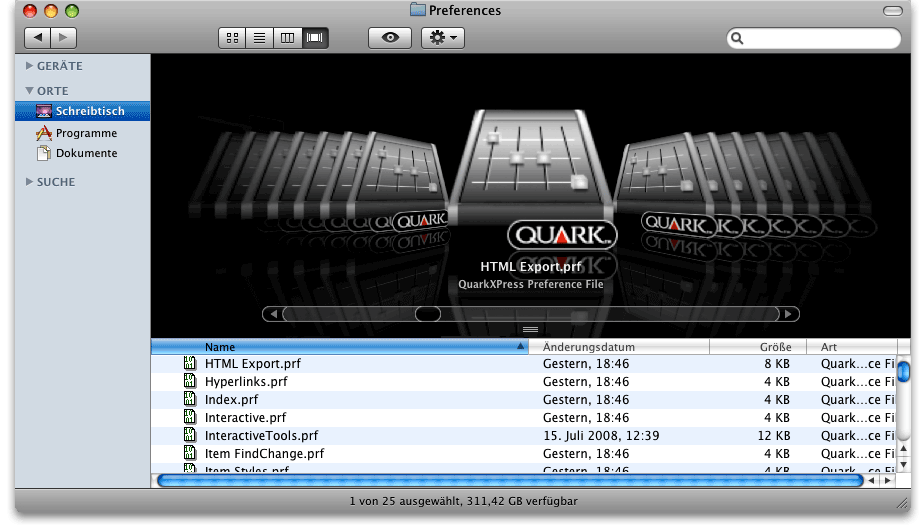922x529 pixels.
Task: Expand the SUCHE sidebar section
Action: pos(29,182)
